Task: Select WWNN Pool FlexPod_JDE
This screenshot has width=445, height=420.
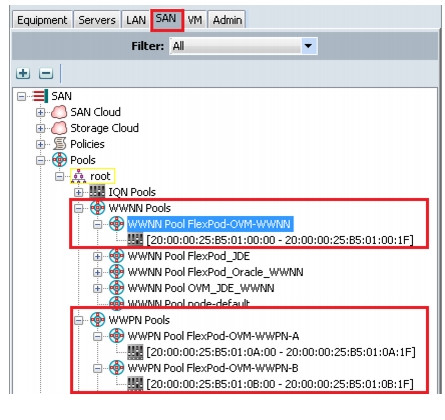Action: click(189, 256)
